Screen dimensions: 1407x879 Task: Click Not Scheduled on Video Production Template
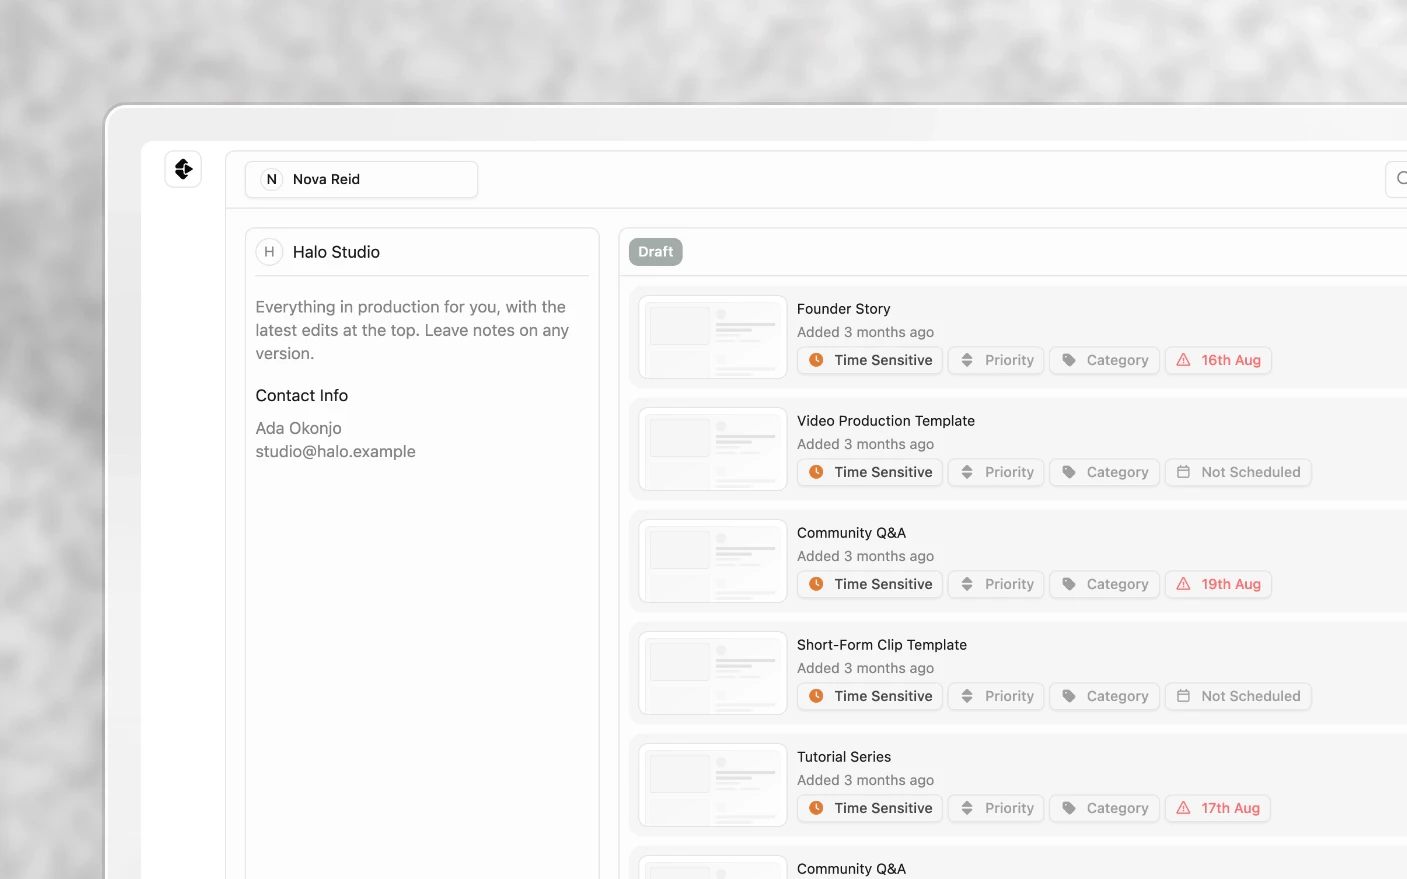coord(1238,472)
